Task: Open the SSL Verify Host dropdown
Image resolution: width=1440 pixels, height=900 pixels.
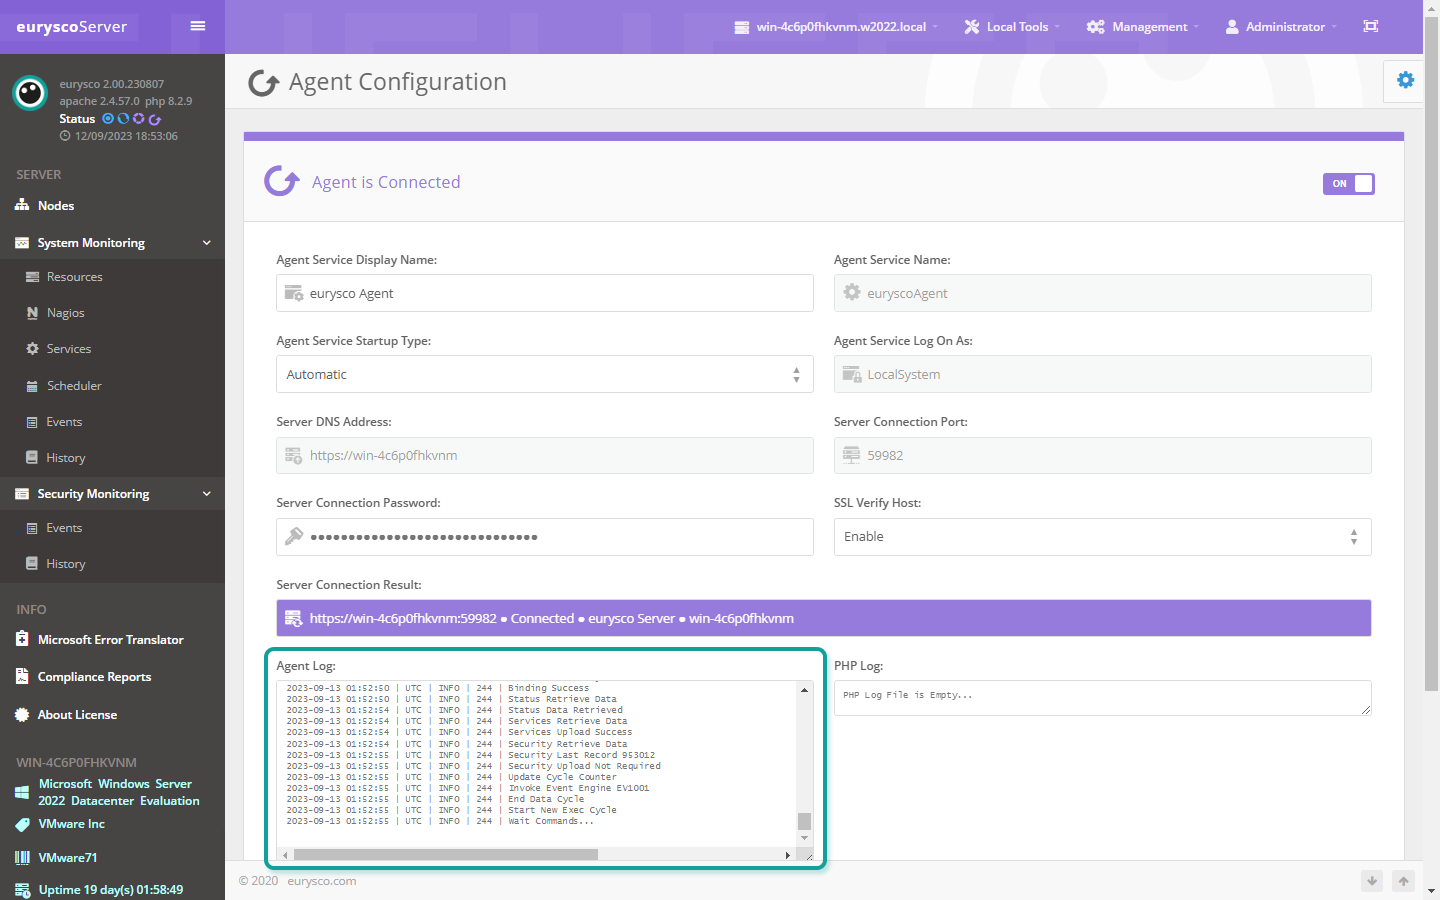Action: [1102, 537]
